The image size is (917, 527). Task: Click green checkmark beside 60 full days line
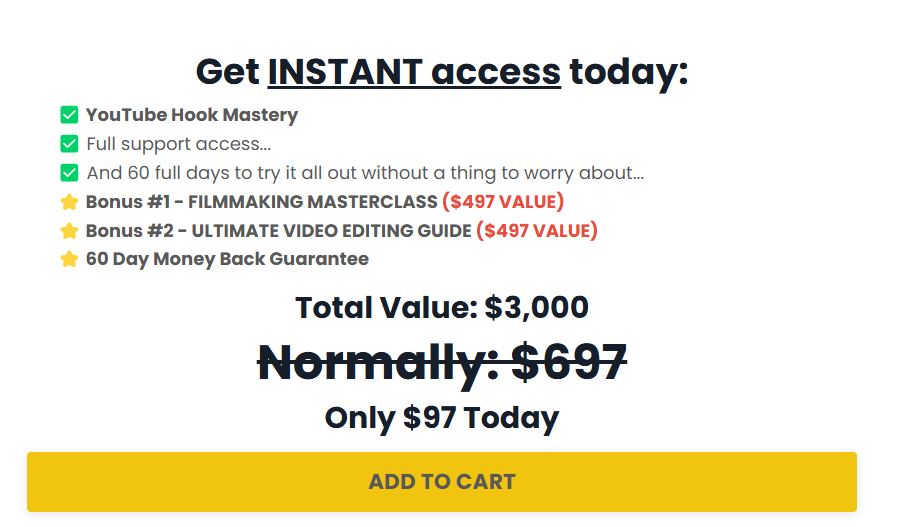(69, 173)
